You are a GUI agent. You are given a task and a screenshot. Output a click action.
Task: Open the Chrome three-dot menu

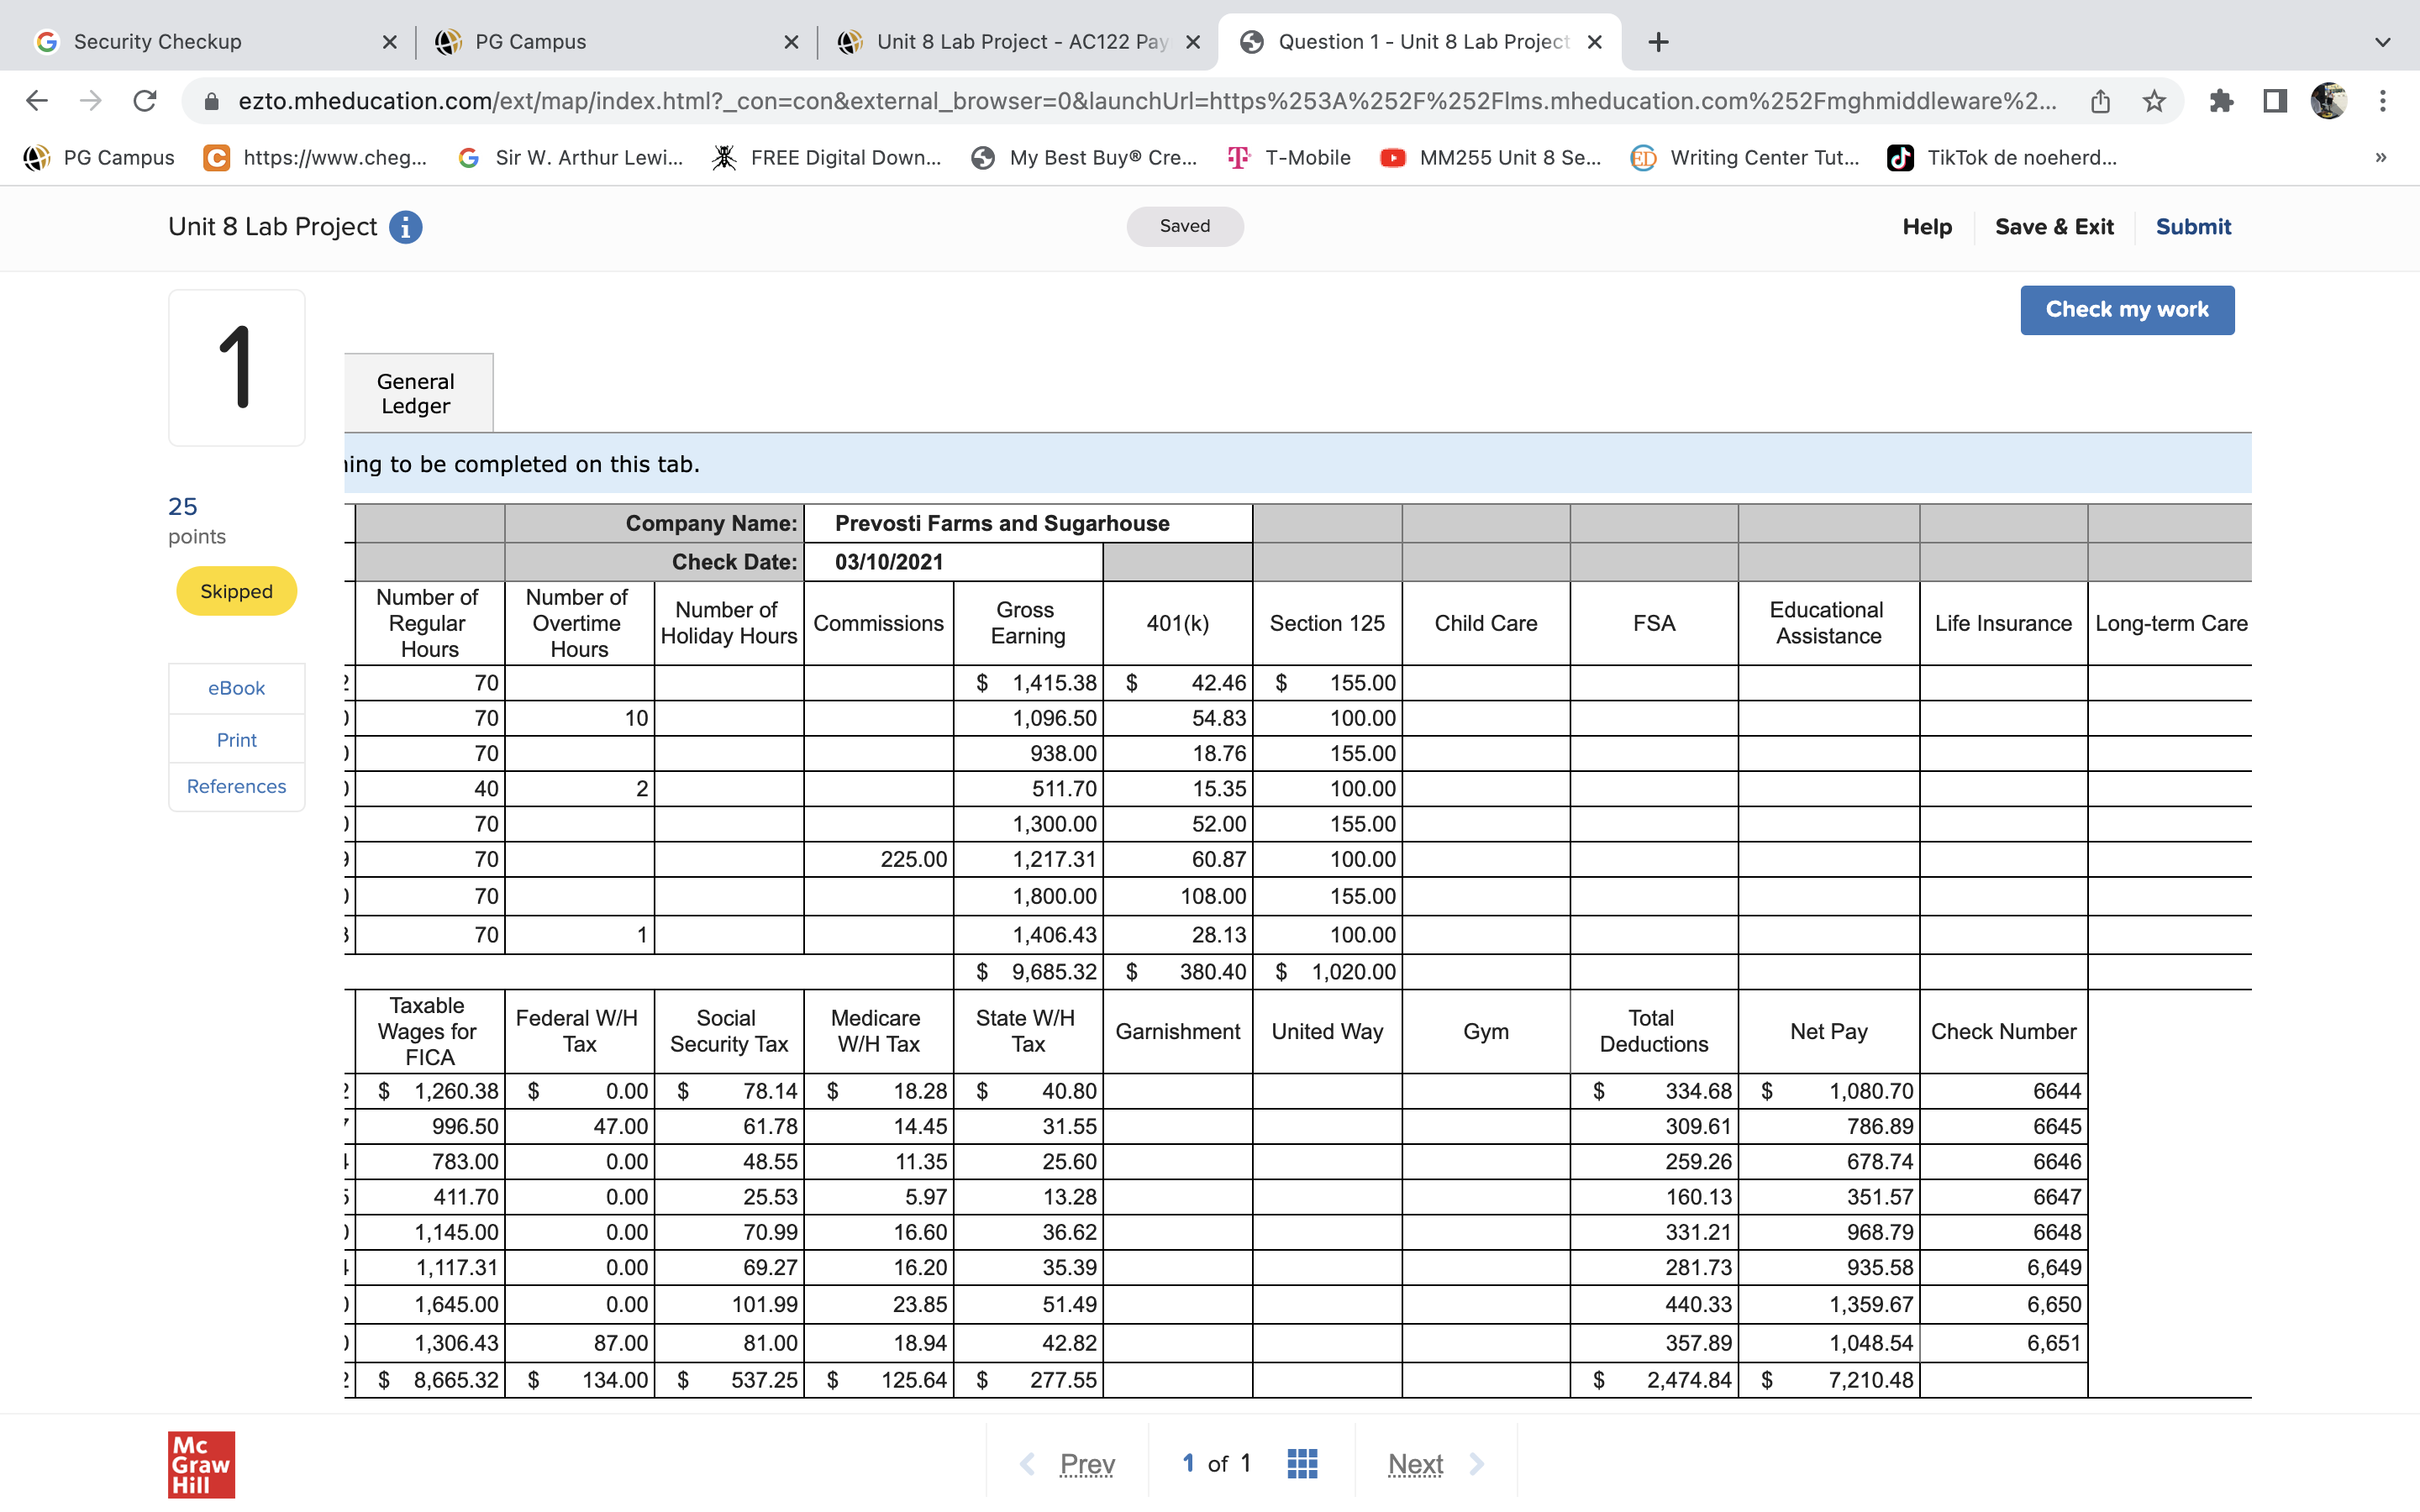[x=2383, y=101]
